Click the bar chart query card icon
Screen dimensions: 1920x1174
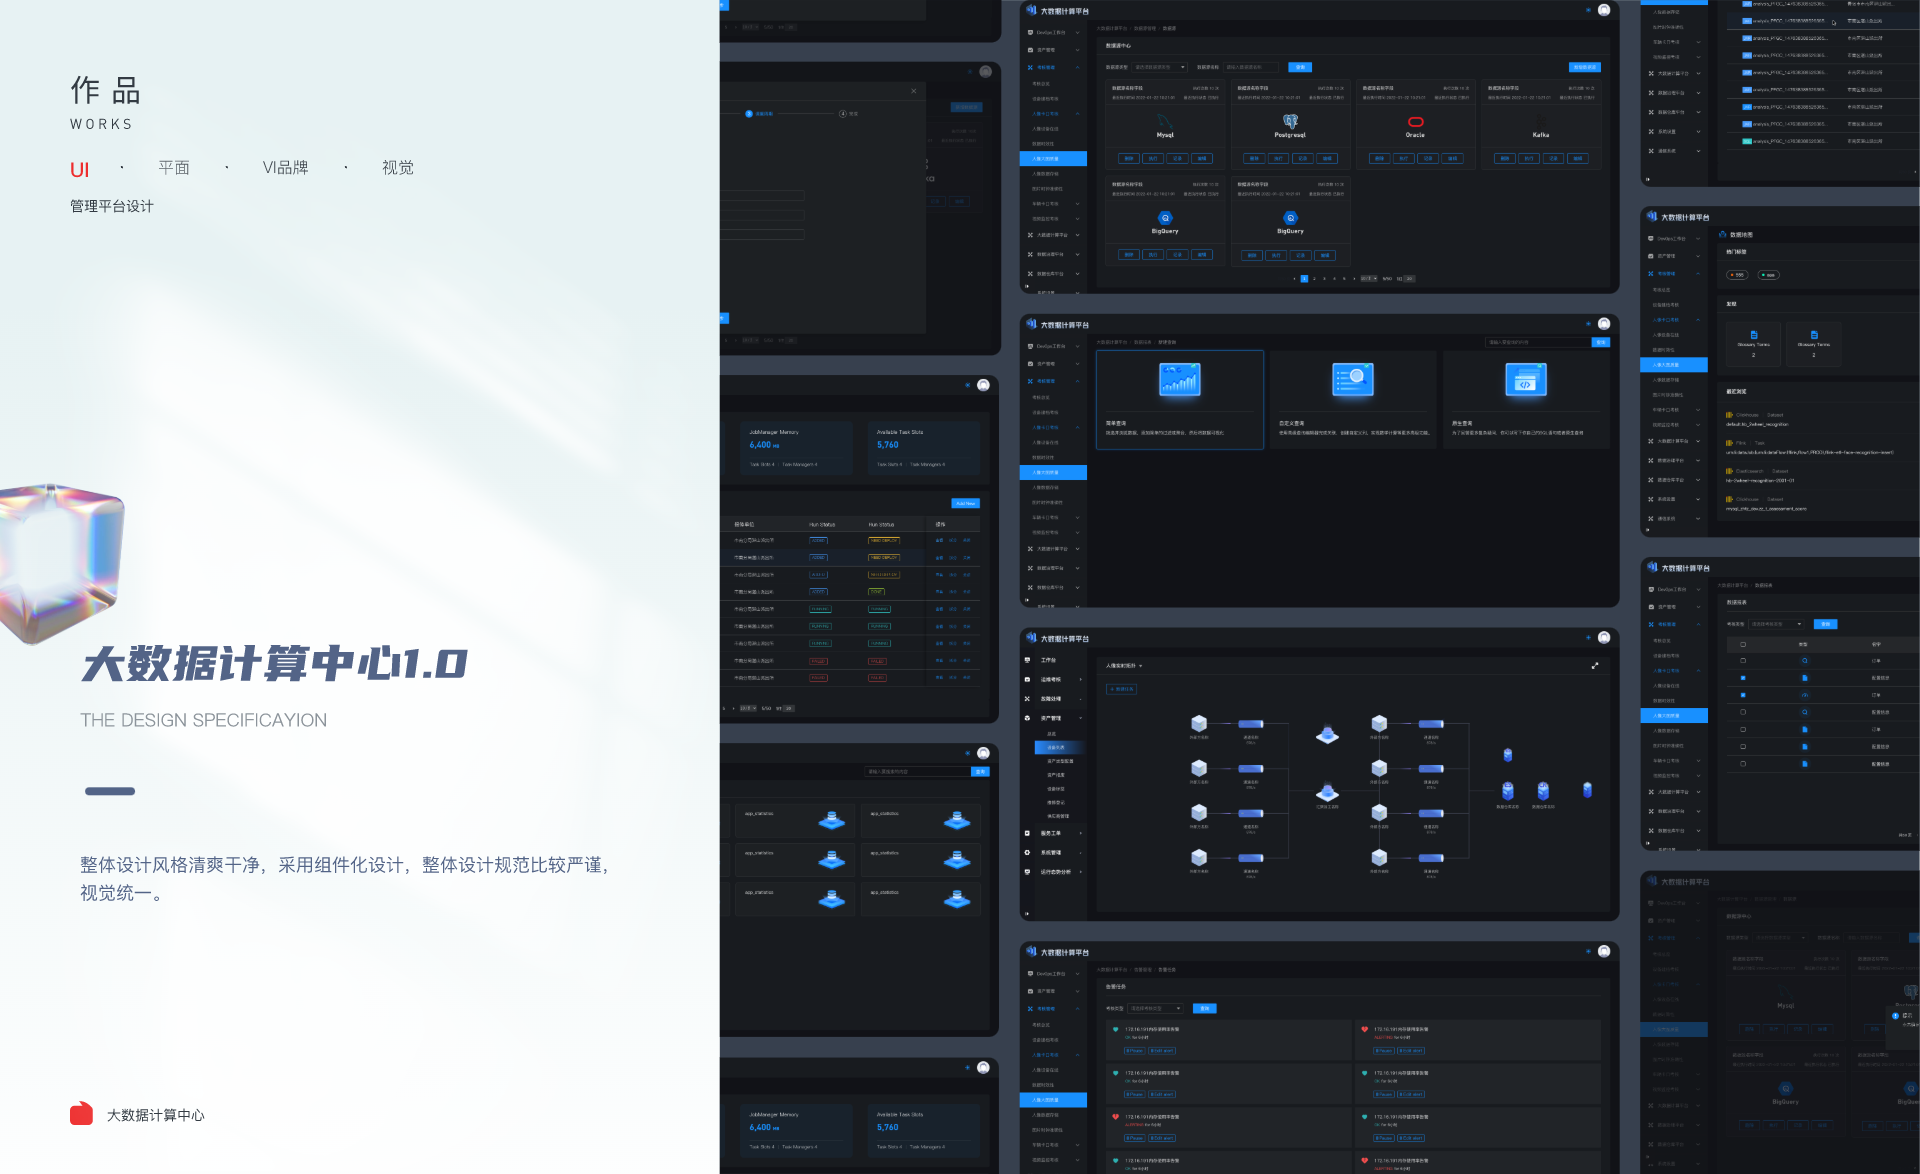coord(1180,380)
